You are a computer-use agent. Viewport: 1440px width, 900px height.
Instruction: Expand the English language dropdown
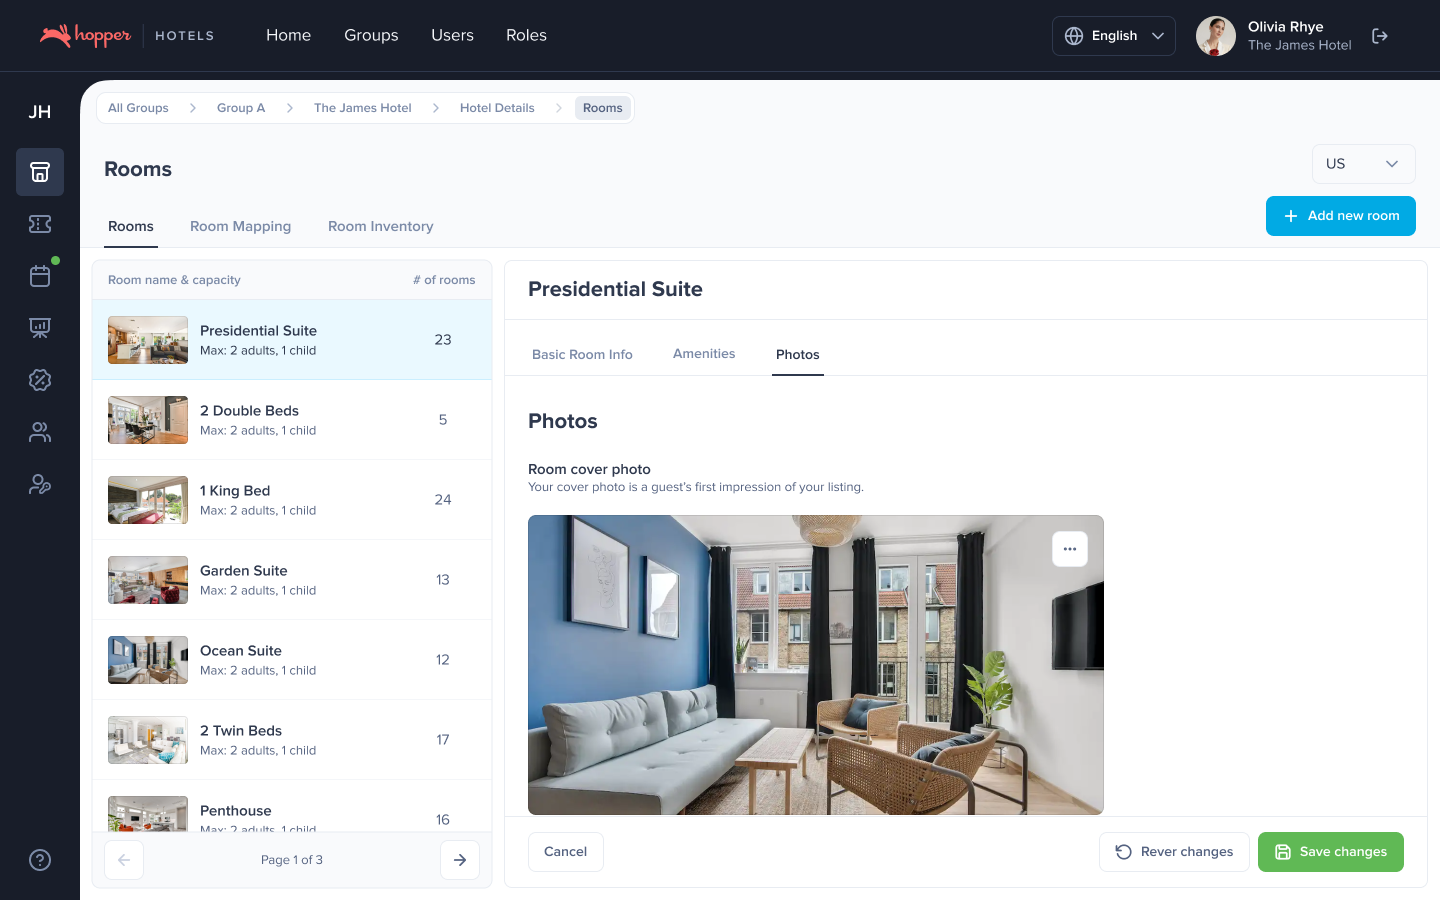[x=1113, y=36]
